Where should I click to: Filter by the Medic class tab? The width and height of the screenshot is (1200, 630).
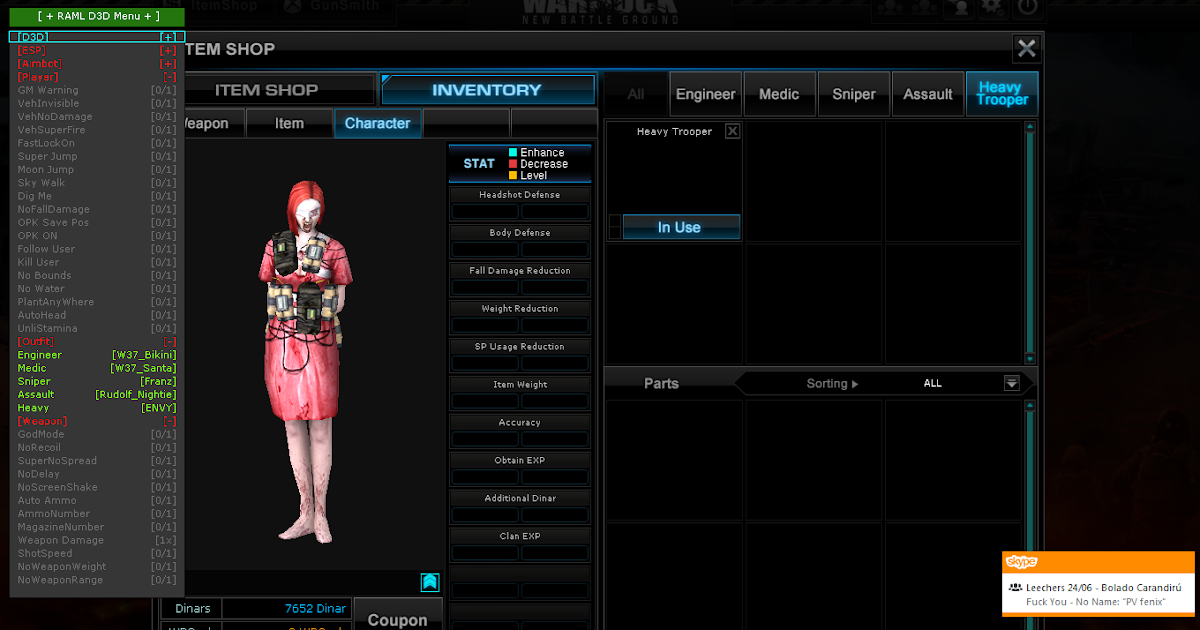point(779,94)
